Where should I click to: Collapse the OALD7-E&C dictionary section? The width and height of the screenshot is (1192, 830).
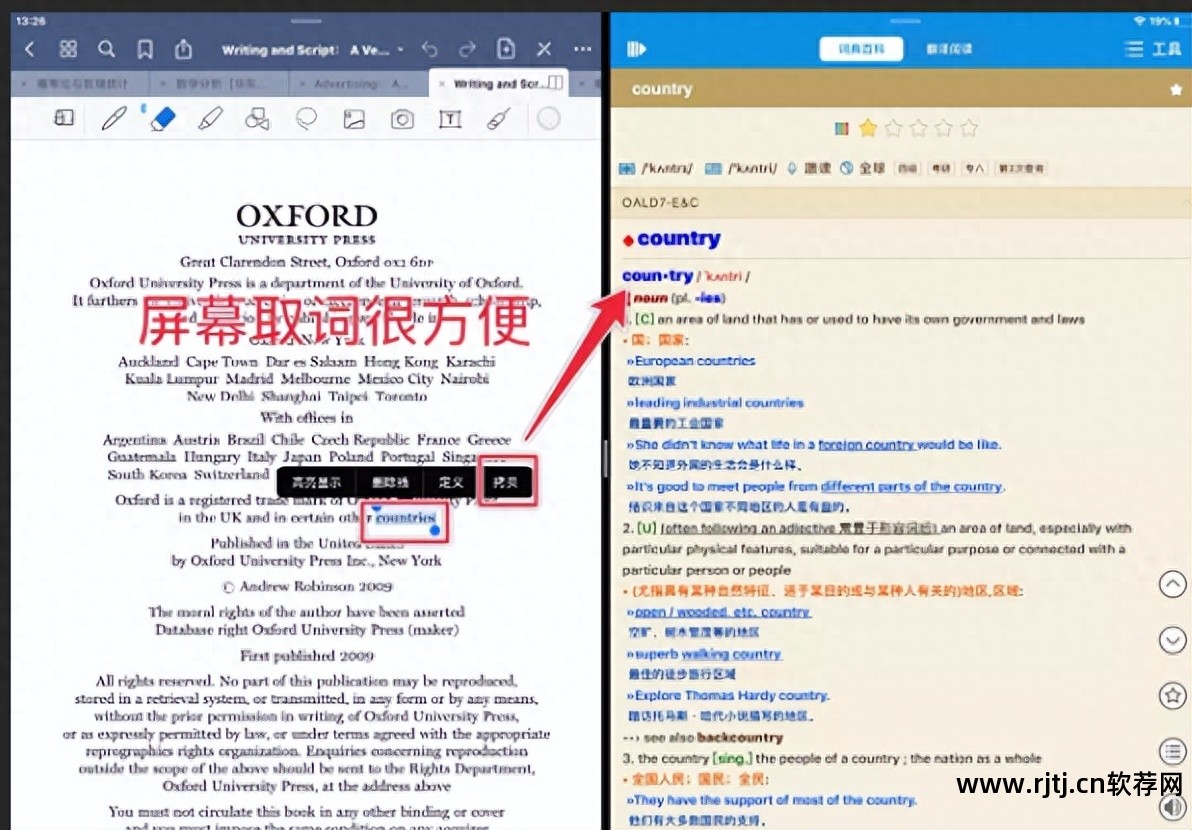(x=1187, y=202)
